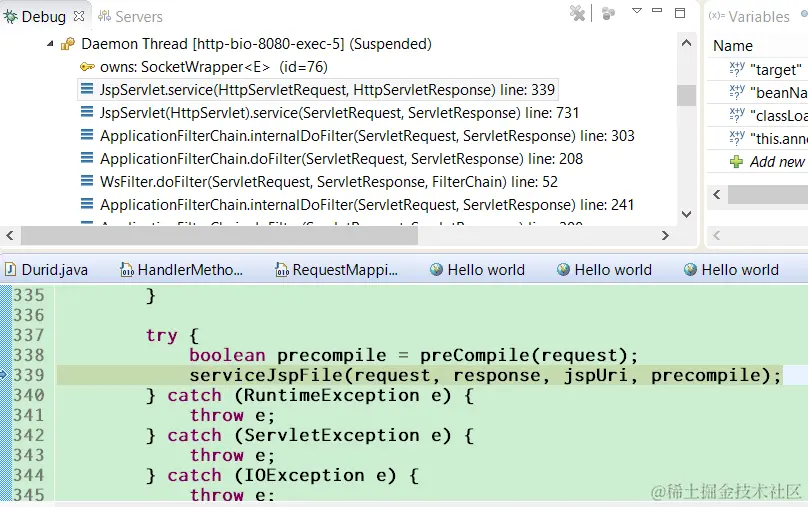Click Debug view horizontal scroll right arrow
Screen dimensions: 808x507
click(665, 235)
